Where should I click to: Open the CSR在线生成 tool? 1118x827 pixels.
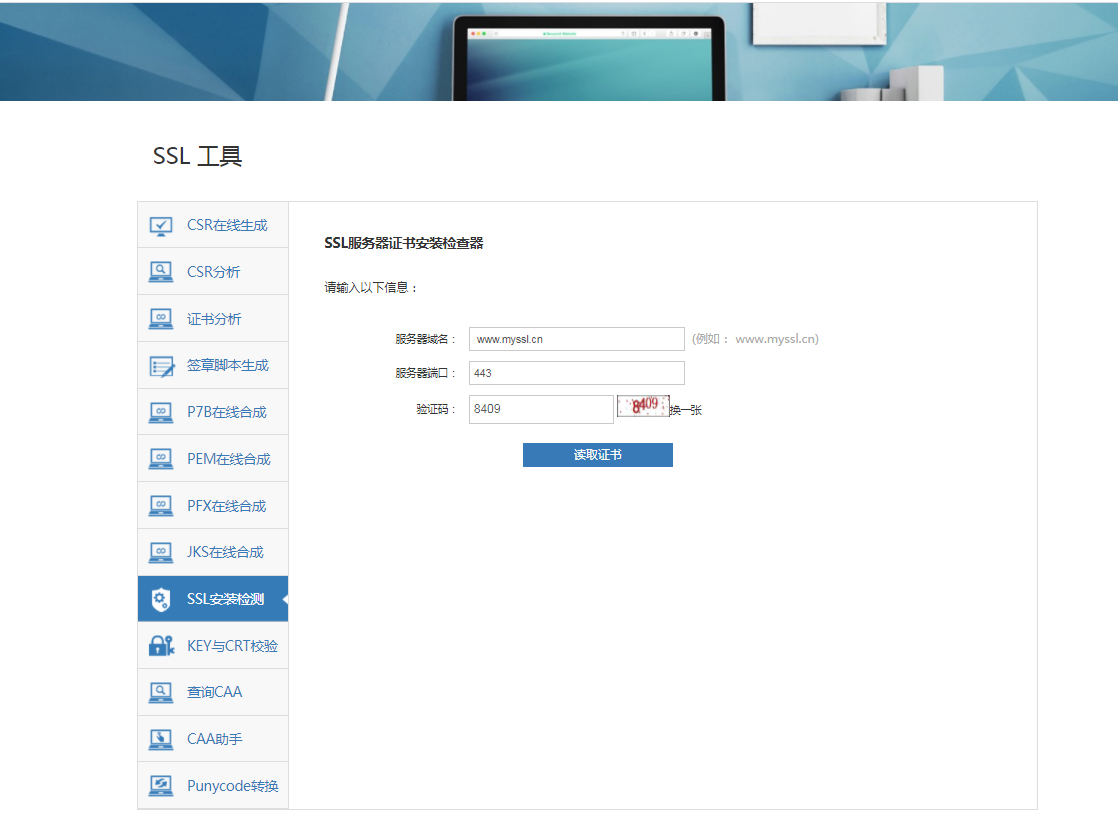(x=213, y=225)
